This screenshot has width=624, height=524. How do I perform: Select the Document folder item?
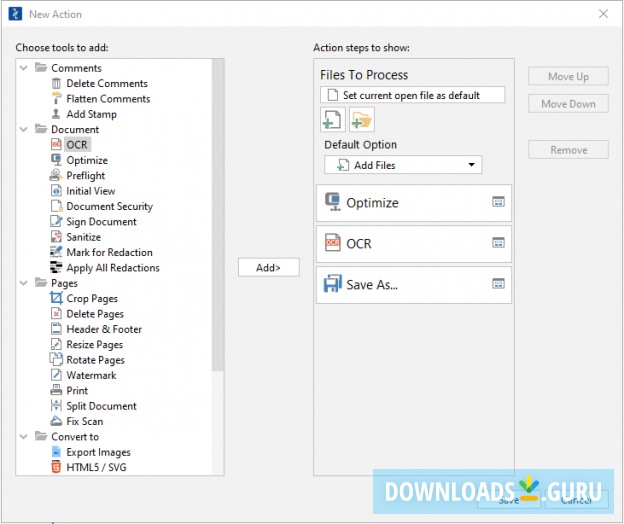pos(67,129)
